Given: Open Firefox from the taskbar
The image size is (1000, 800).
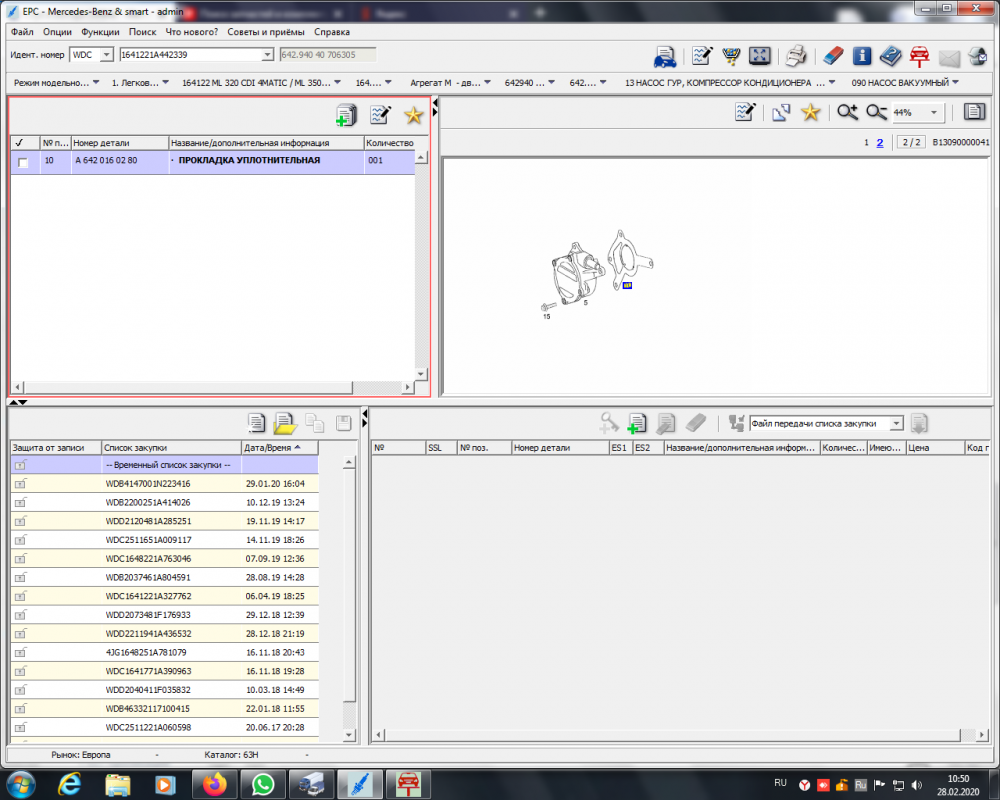Looking at the screenshot, I should [215, 784].
